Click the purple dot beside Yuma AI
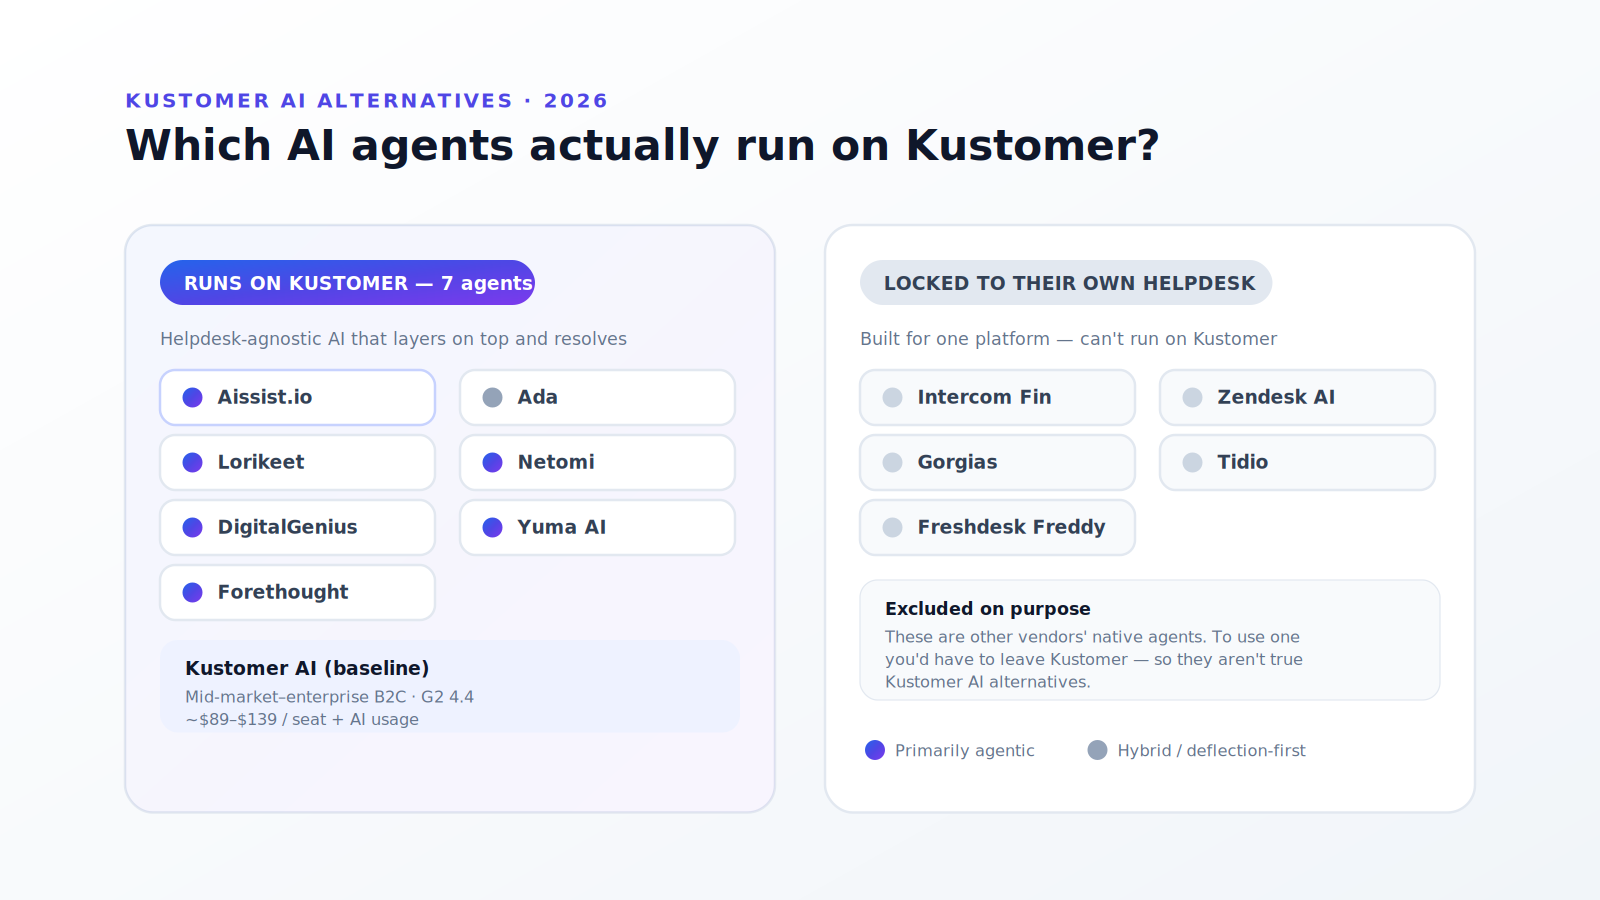1600x900 pixels. pyautogui.click(x=493, y=528)
